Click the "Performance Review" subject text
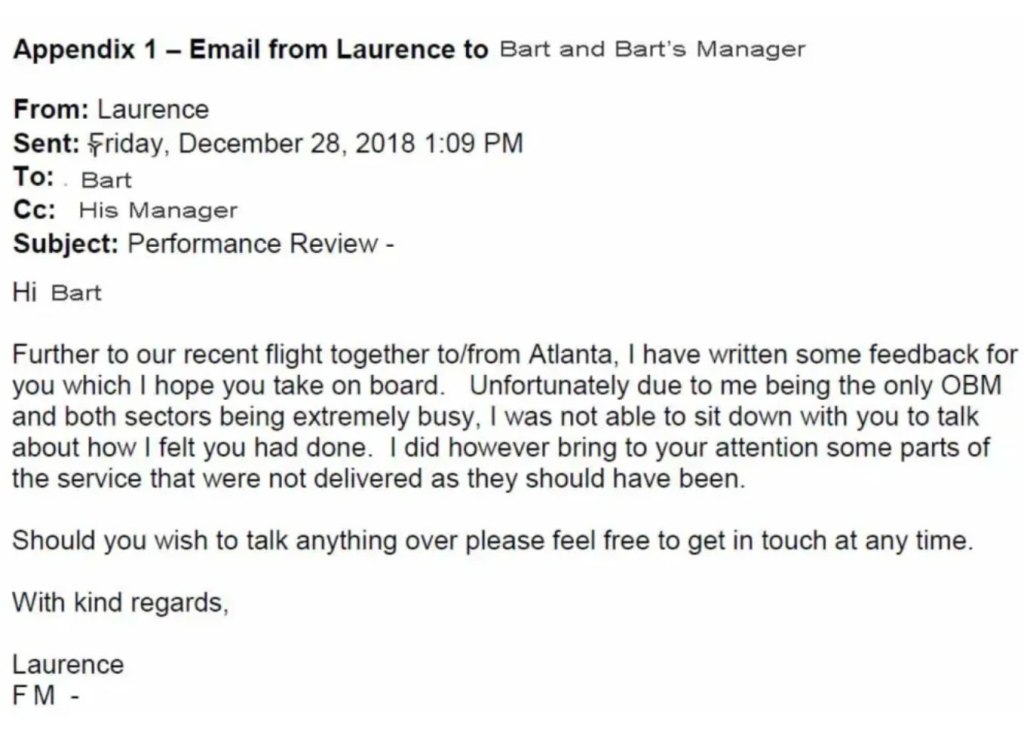 click(x=252, y=244)
